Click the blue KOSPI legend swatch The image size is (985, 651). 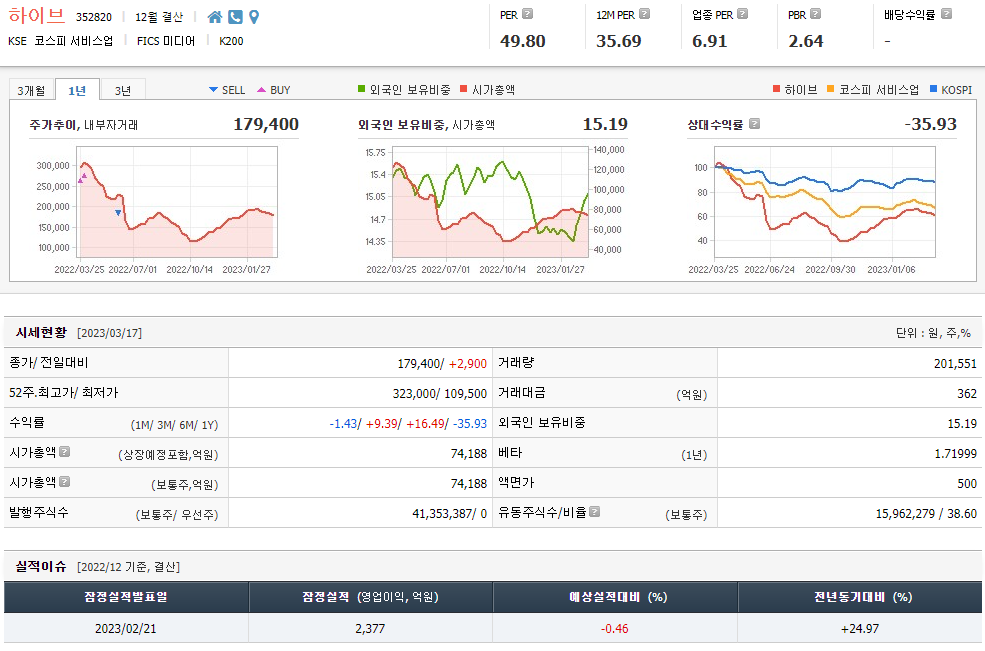pyautogui.click(x=933, y=89)
